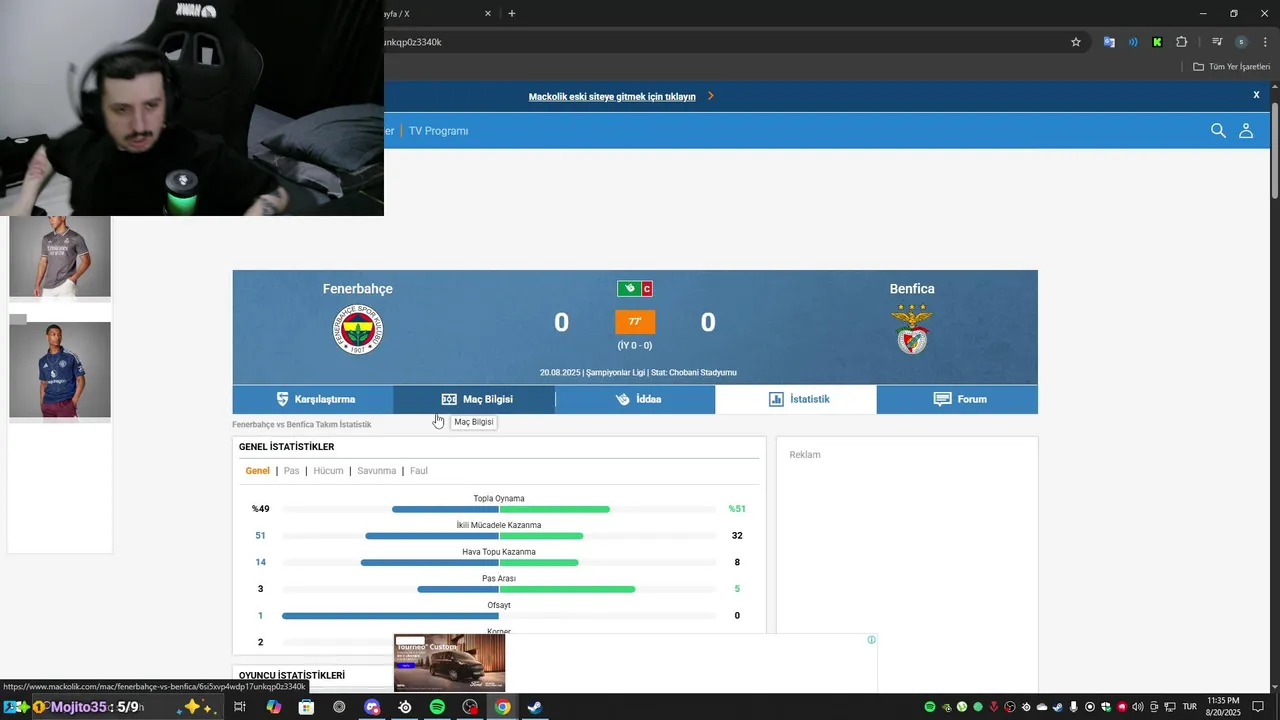The image size is (1280, 720).
Task: Open SteelSeries app on taskbar
Action: pyautogui.click(x=405, y=707)
